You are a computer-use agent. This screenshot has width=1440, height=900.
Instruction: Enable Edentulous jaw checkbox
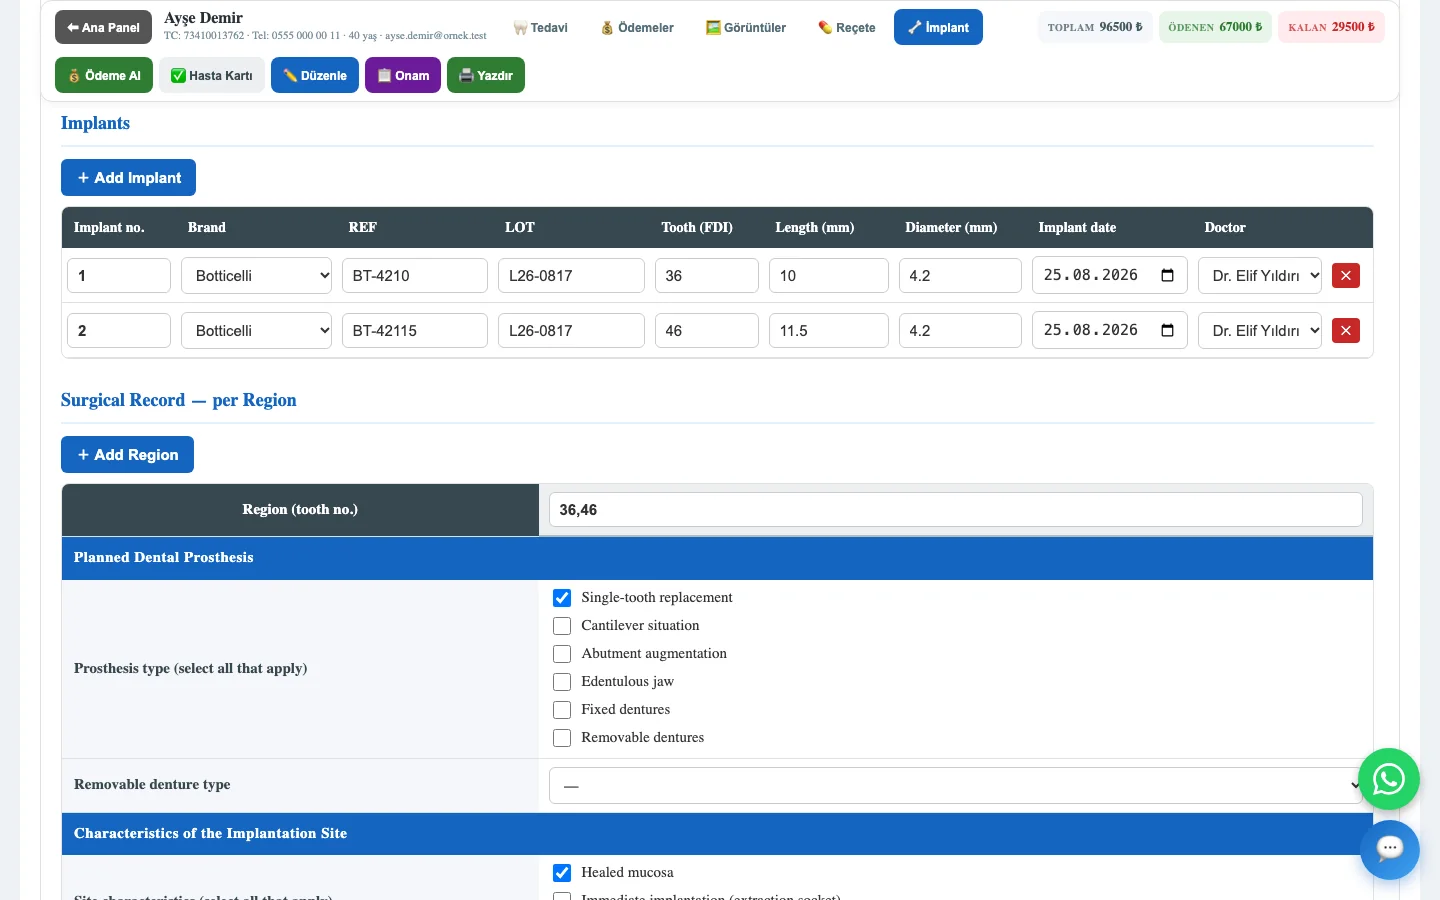coord(562,682)
